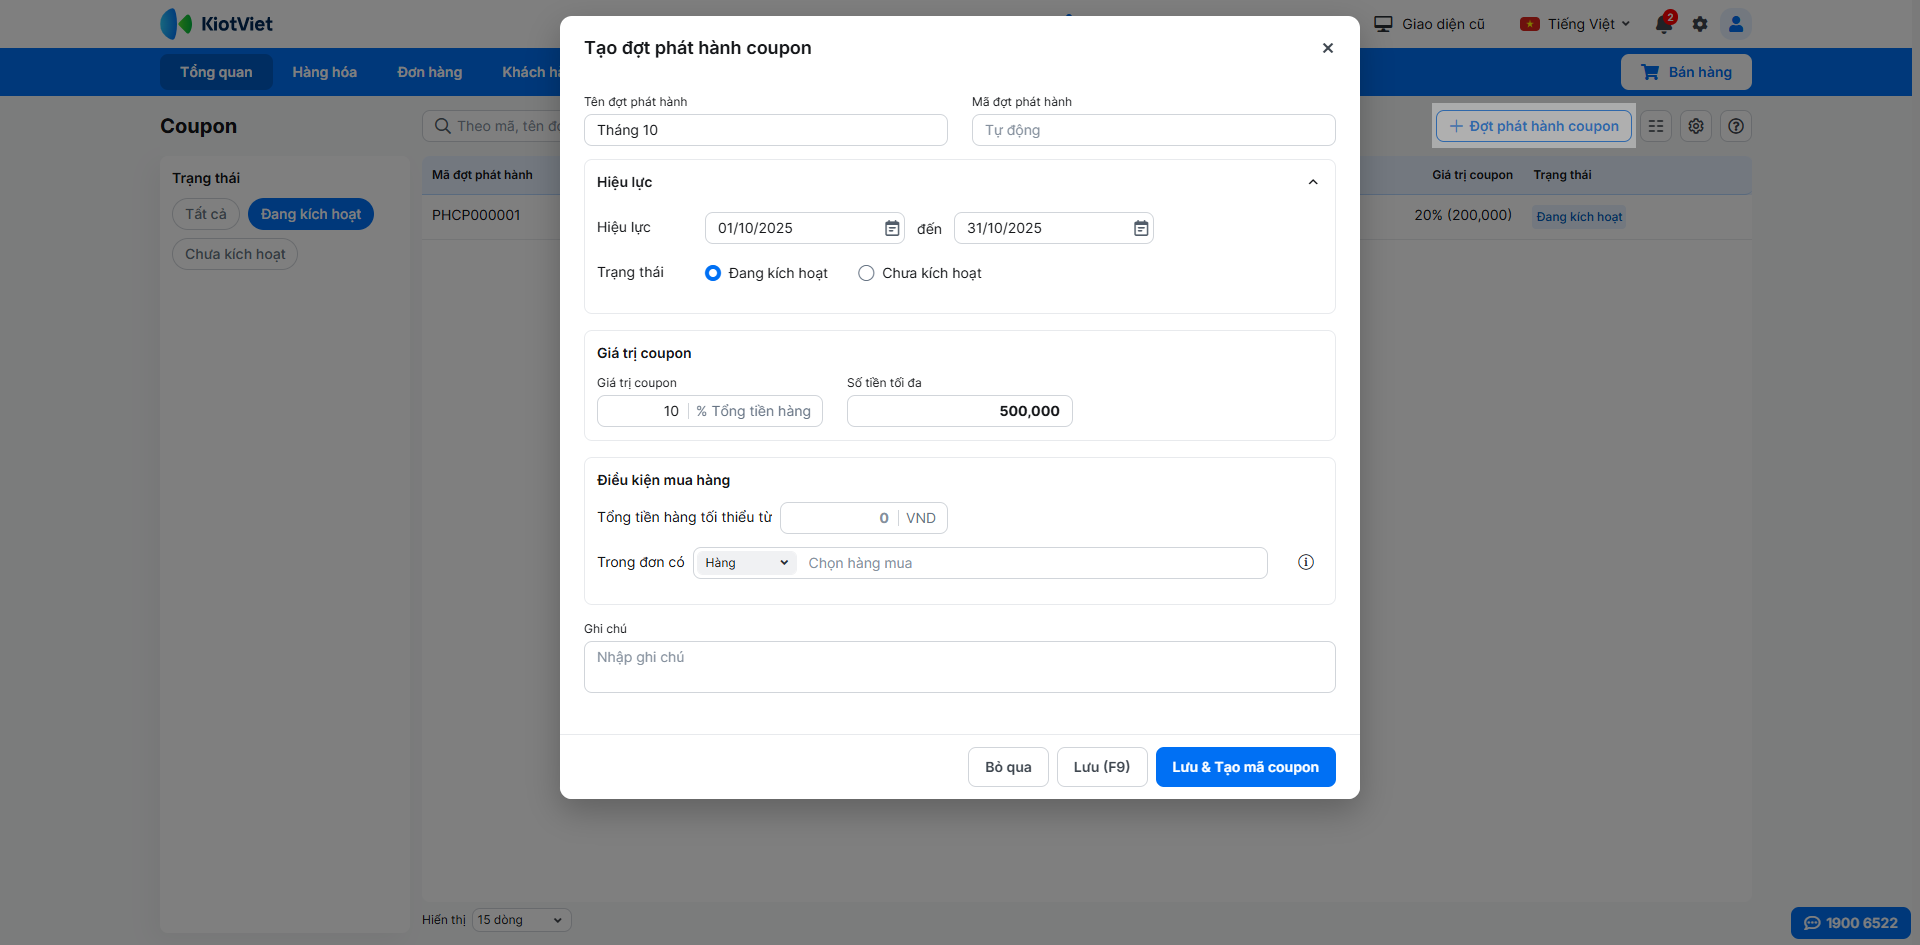Open the settings gear in header
This screenshot has height=945, width=1920.
click(1700, 24)
